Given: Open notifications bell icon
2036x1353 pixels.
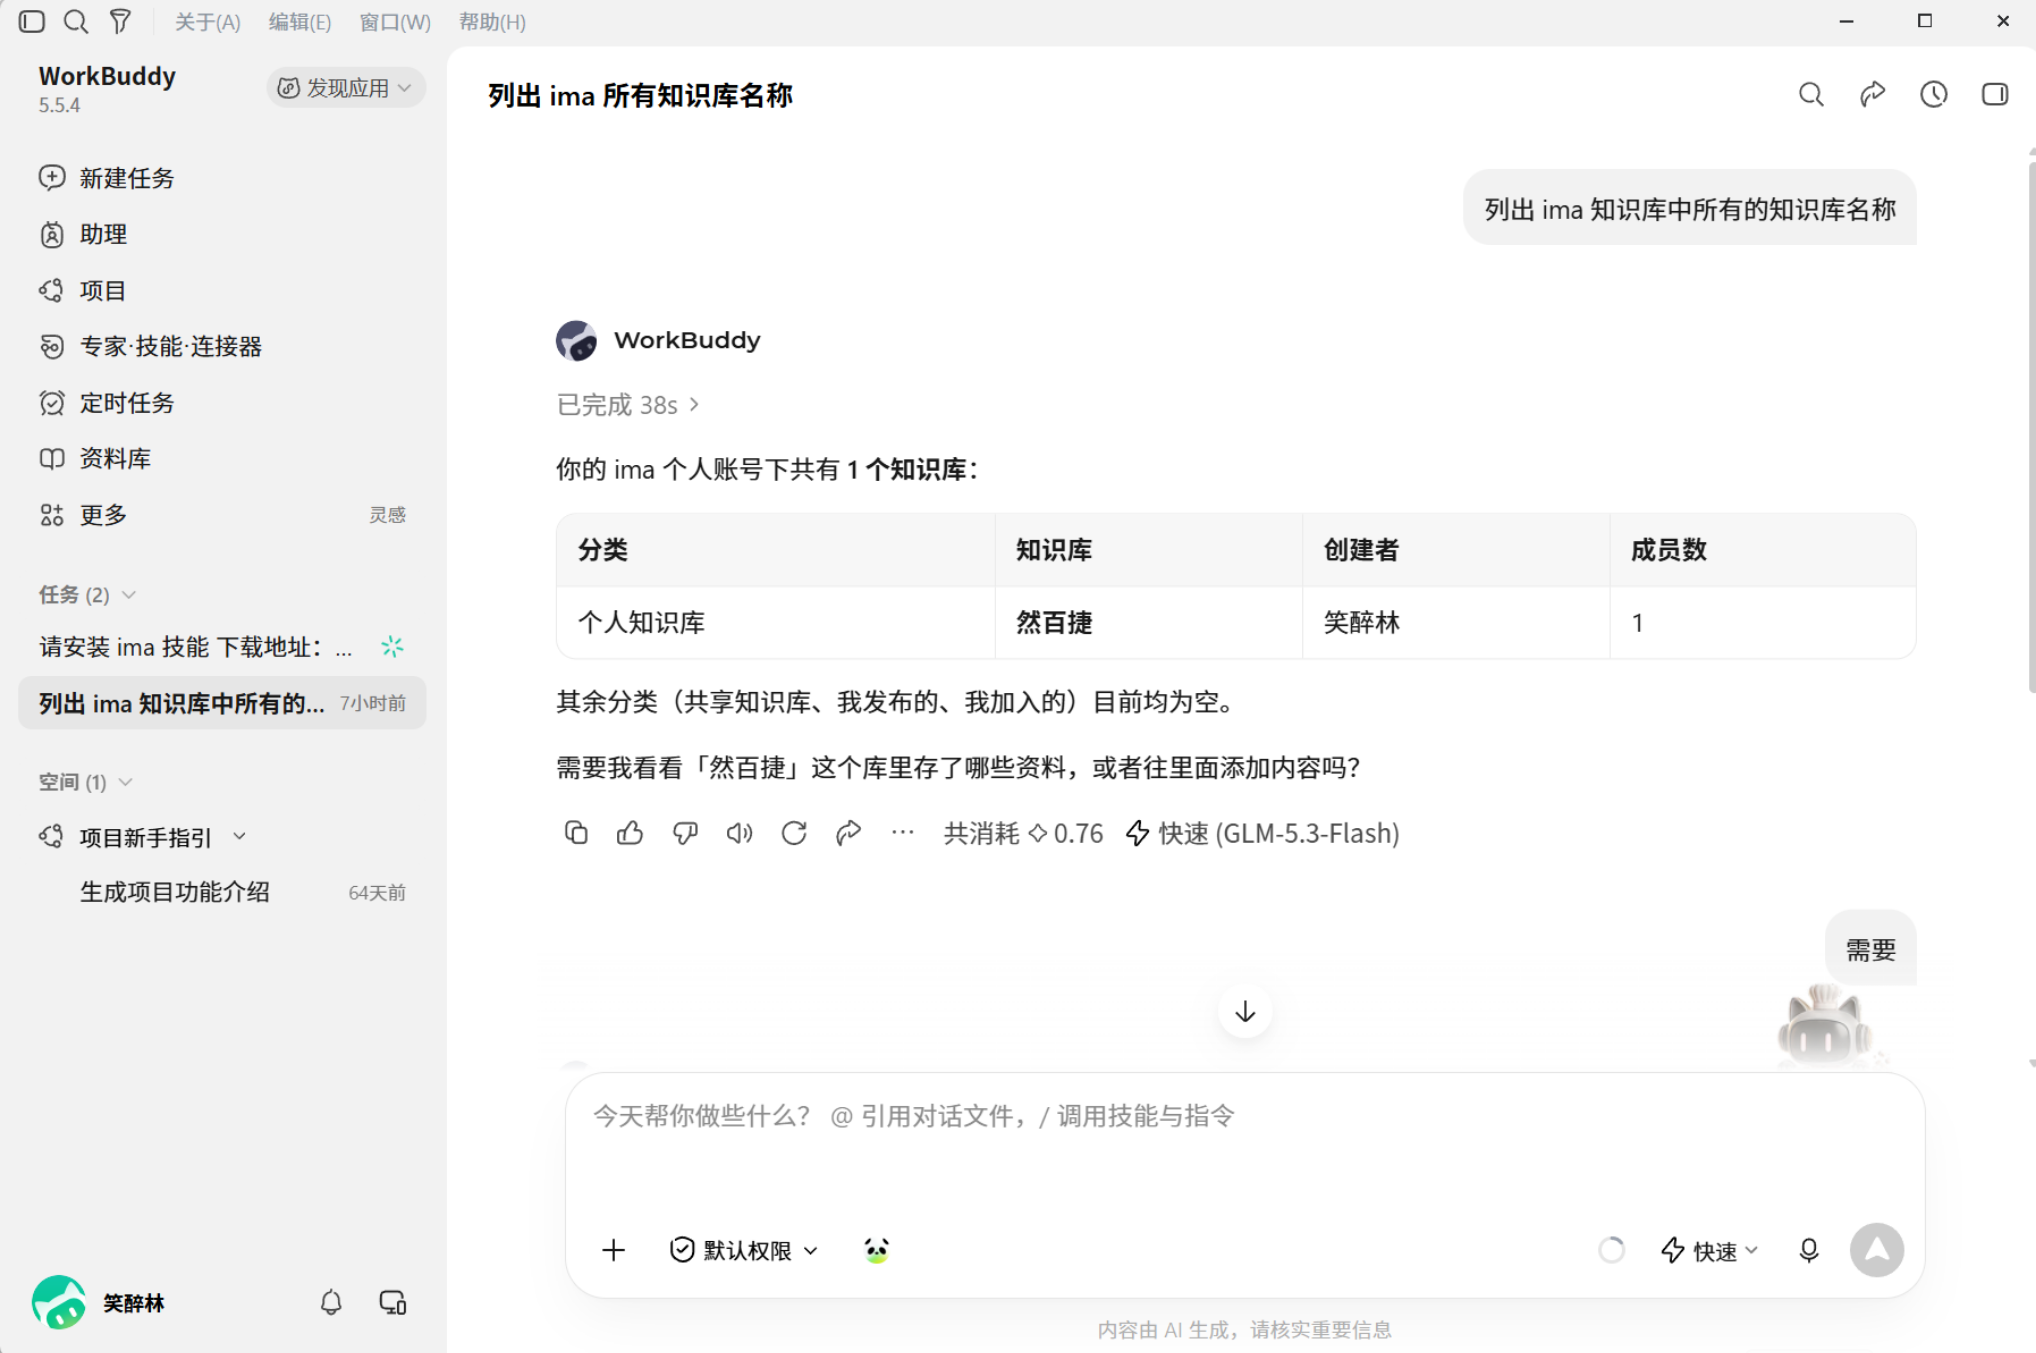Looking at the screenshot, I should [331, 1302].
